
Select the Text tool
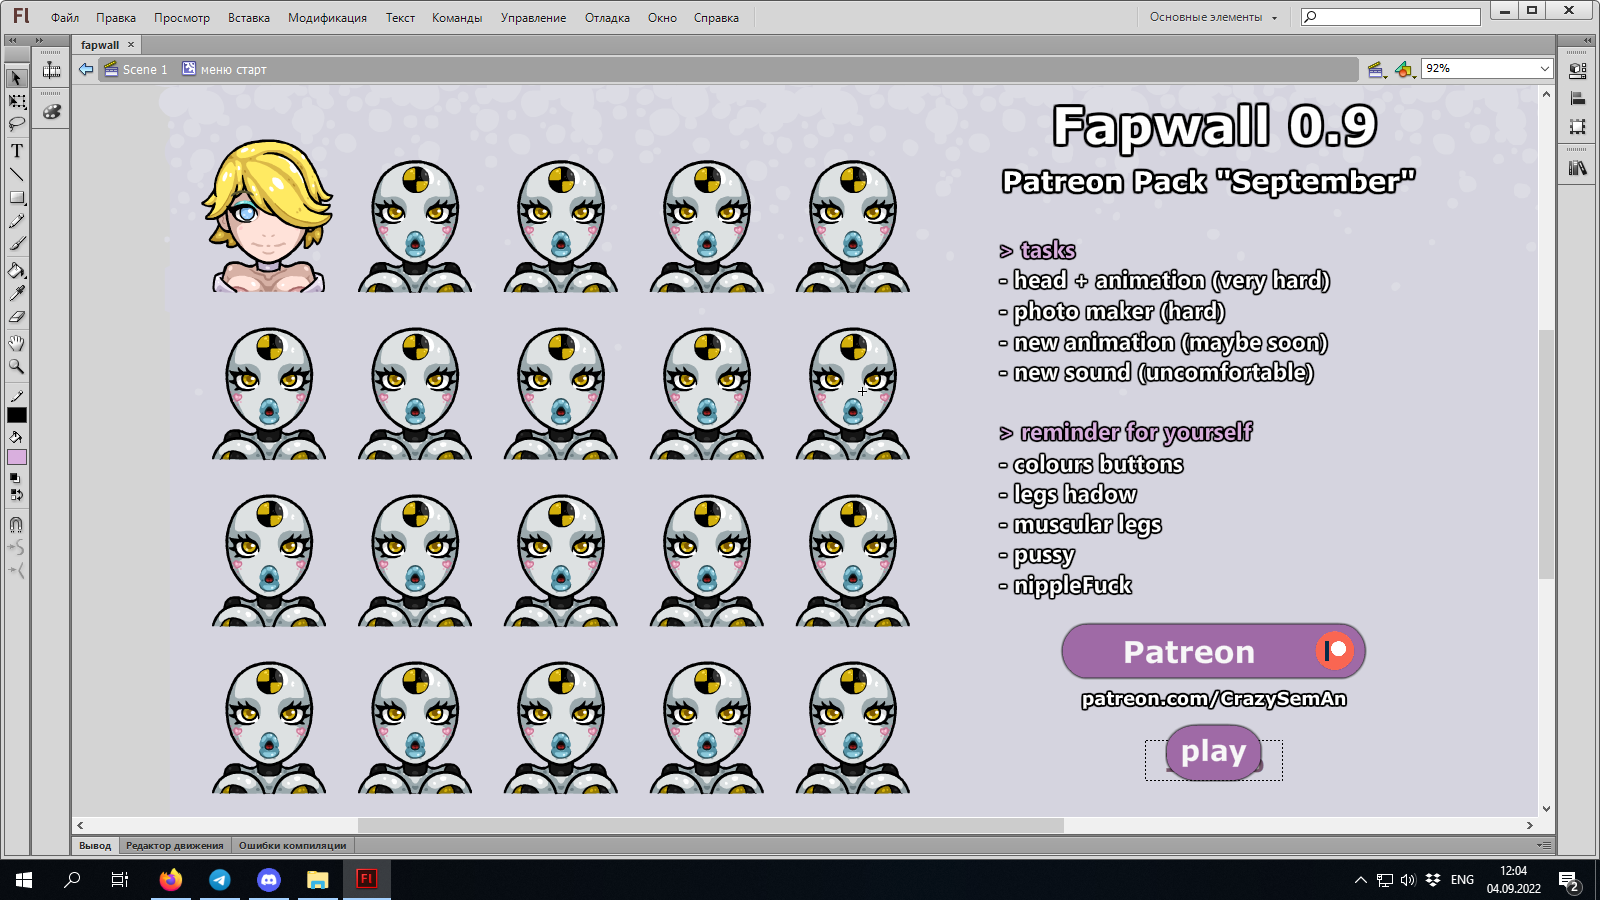click(17, 151)
